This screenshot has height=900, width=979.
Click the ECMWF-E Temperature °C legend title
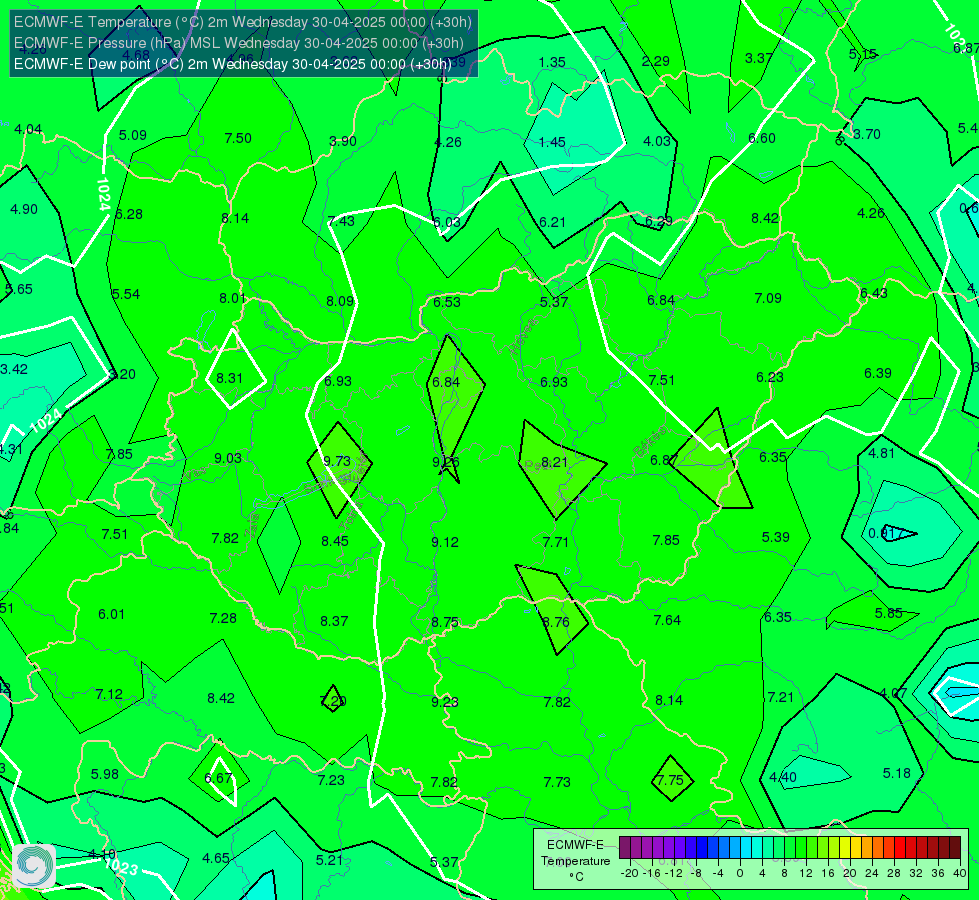click(x=575, y=861)
